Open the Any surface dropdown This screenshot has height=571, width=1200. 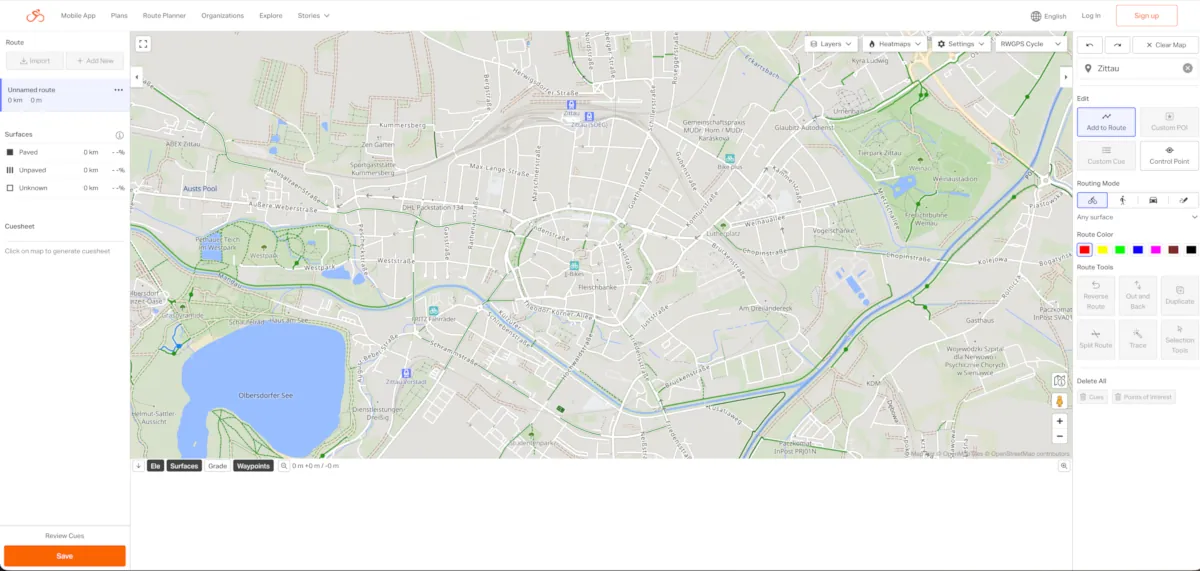pos(1137,217)
